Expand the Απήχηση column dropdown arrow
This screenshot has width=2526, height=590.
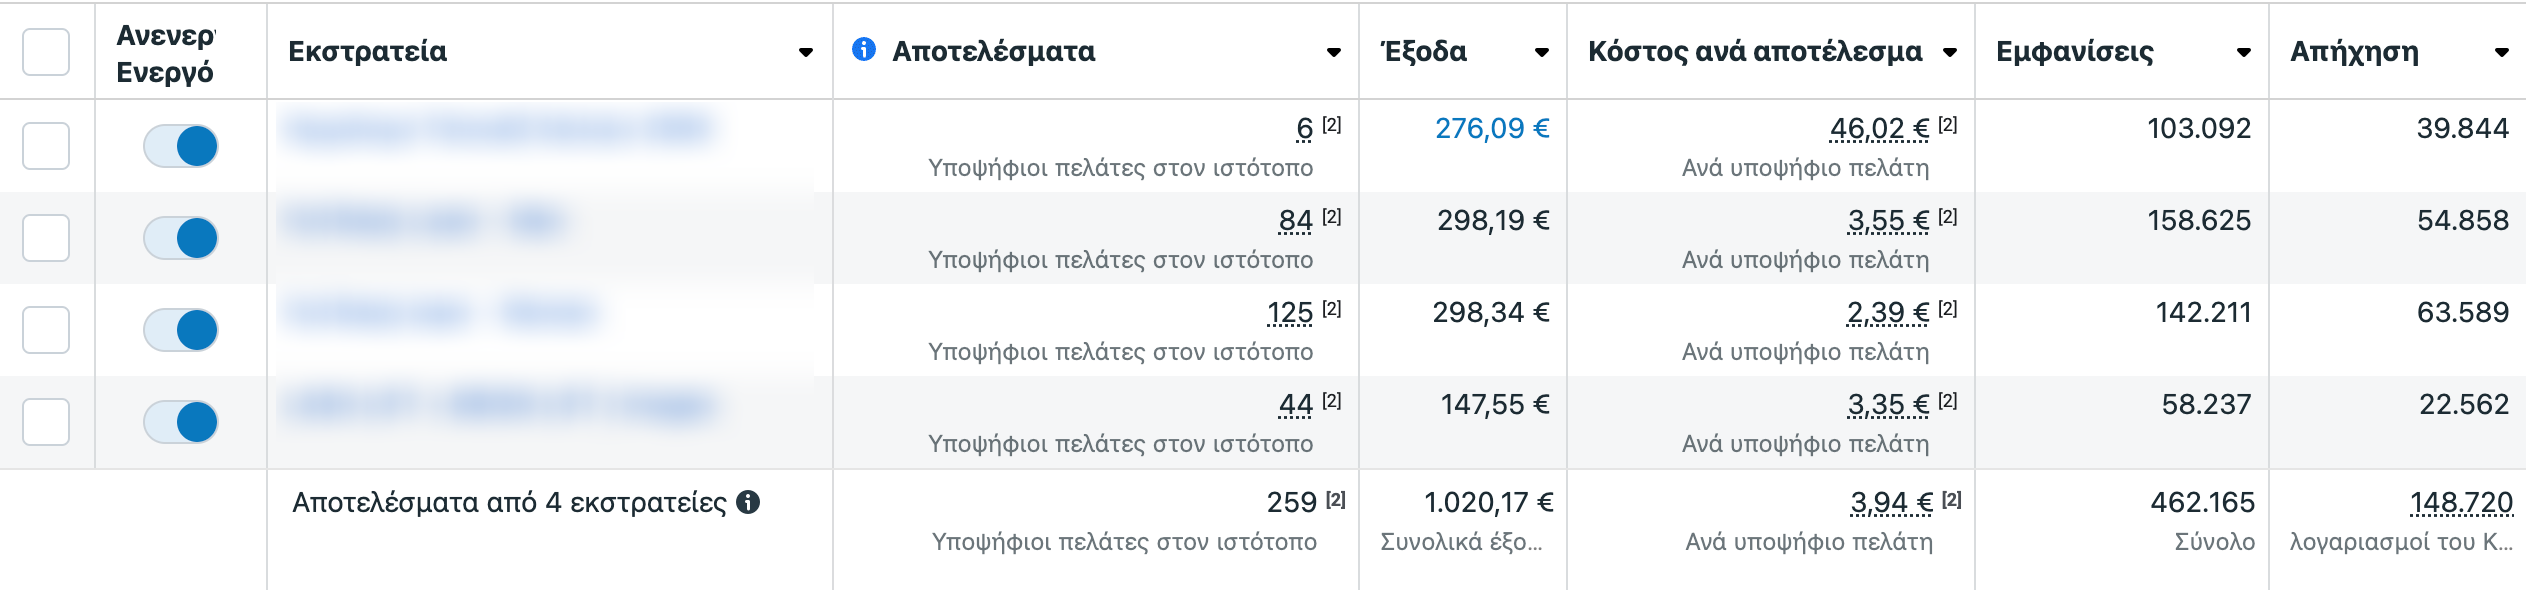[2501, 52]
